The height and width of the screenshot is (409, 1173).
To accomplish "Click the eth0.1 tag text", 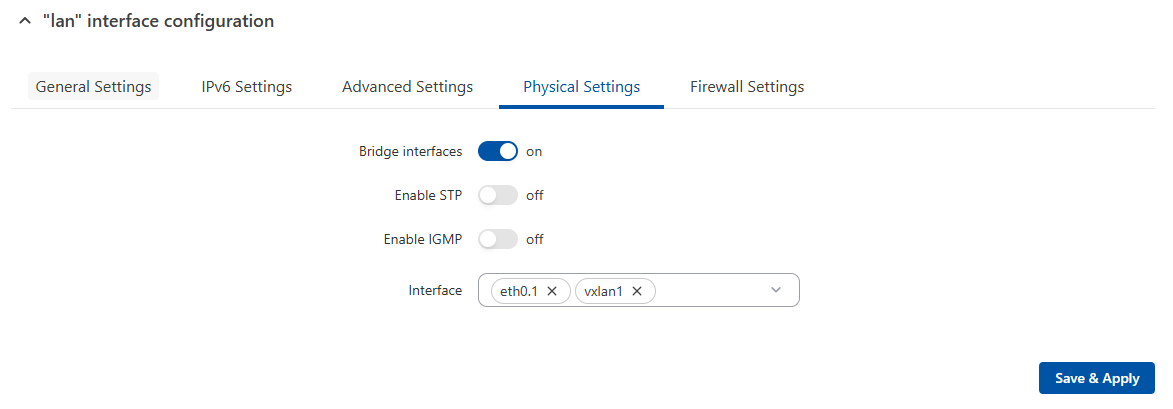I will coord(518,291).
